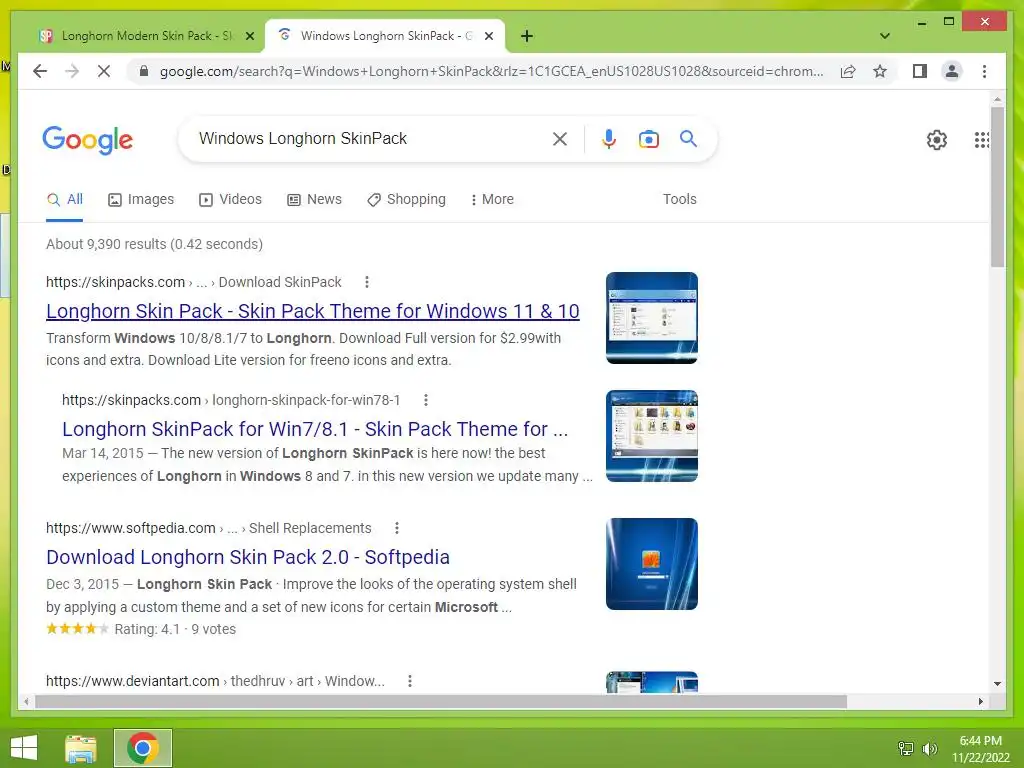Open a new browser tab

[x=527, y=36]
